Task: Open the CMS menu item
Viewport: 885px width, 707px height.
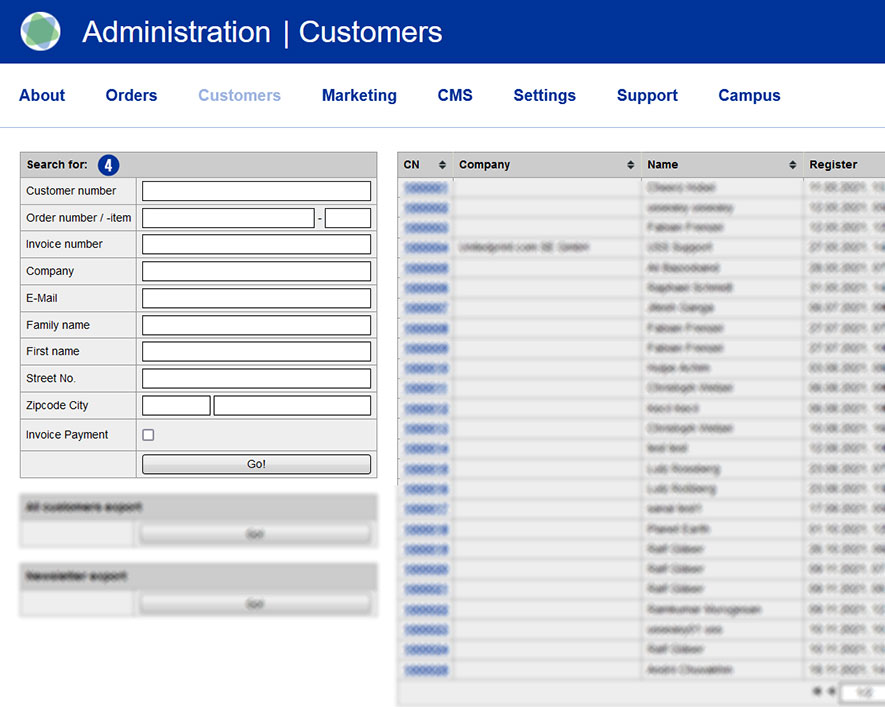Action: point(455,96)
